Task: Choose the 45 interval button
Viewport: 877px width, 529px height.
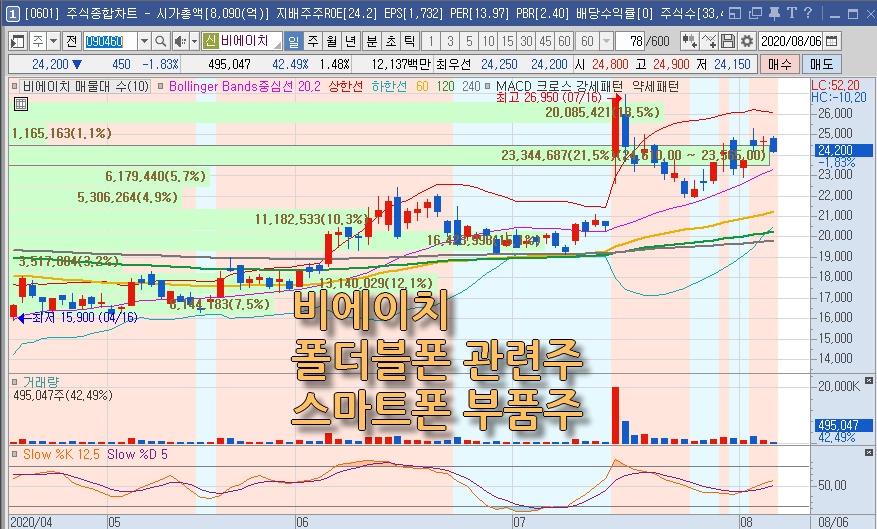Action: [545, 41]
